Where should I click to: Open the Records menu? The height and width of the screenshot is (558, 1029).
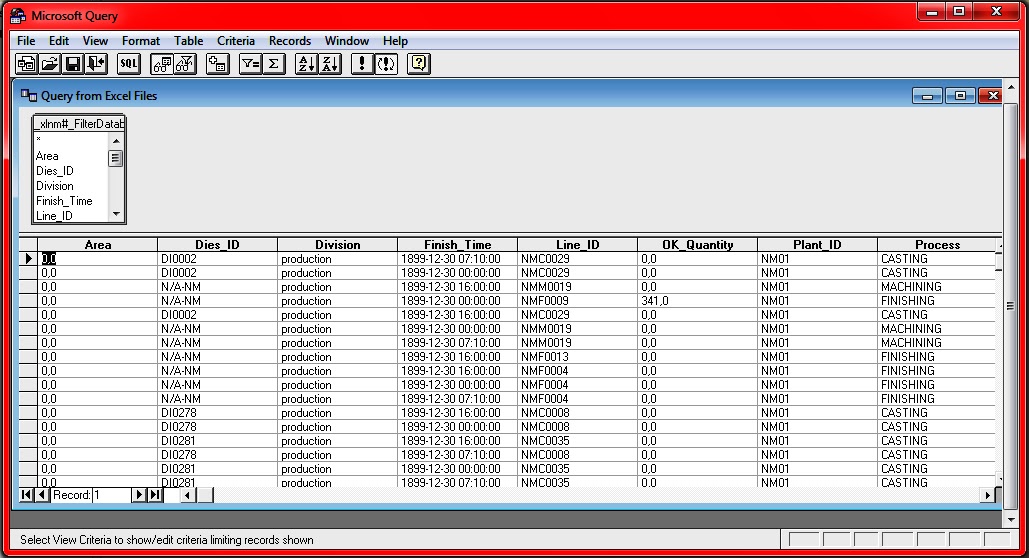(x=289, y=41)
